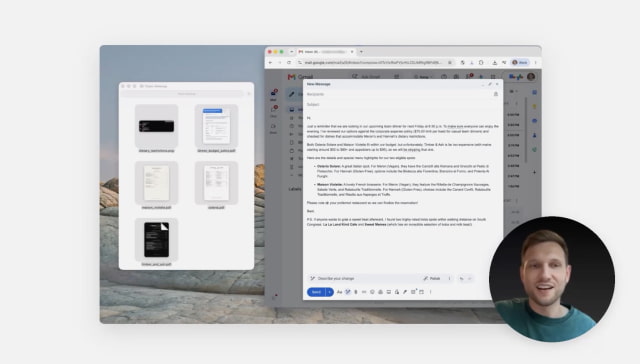Bookmark page with the star icon
This screenshot has width=640, height=364.
450,62
